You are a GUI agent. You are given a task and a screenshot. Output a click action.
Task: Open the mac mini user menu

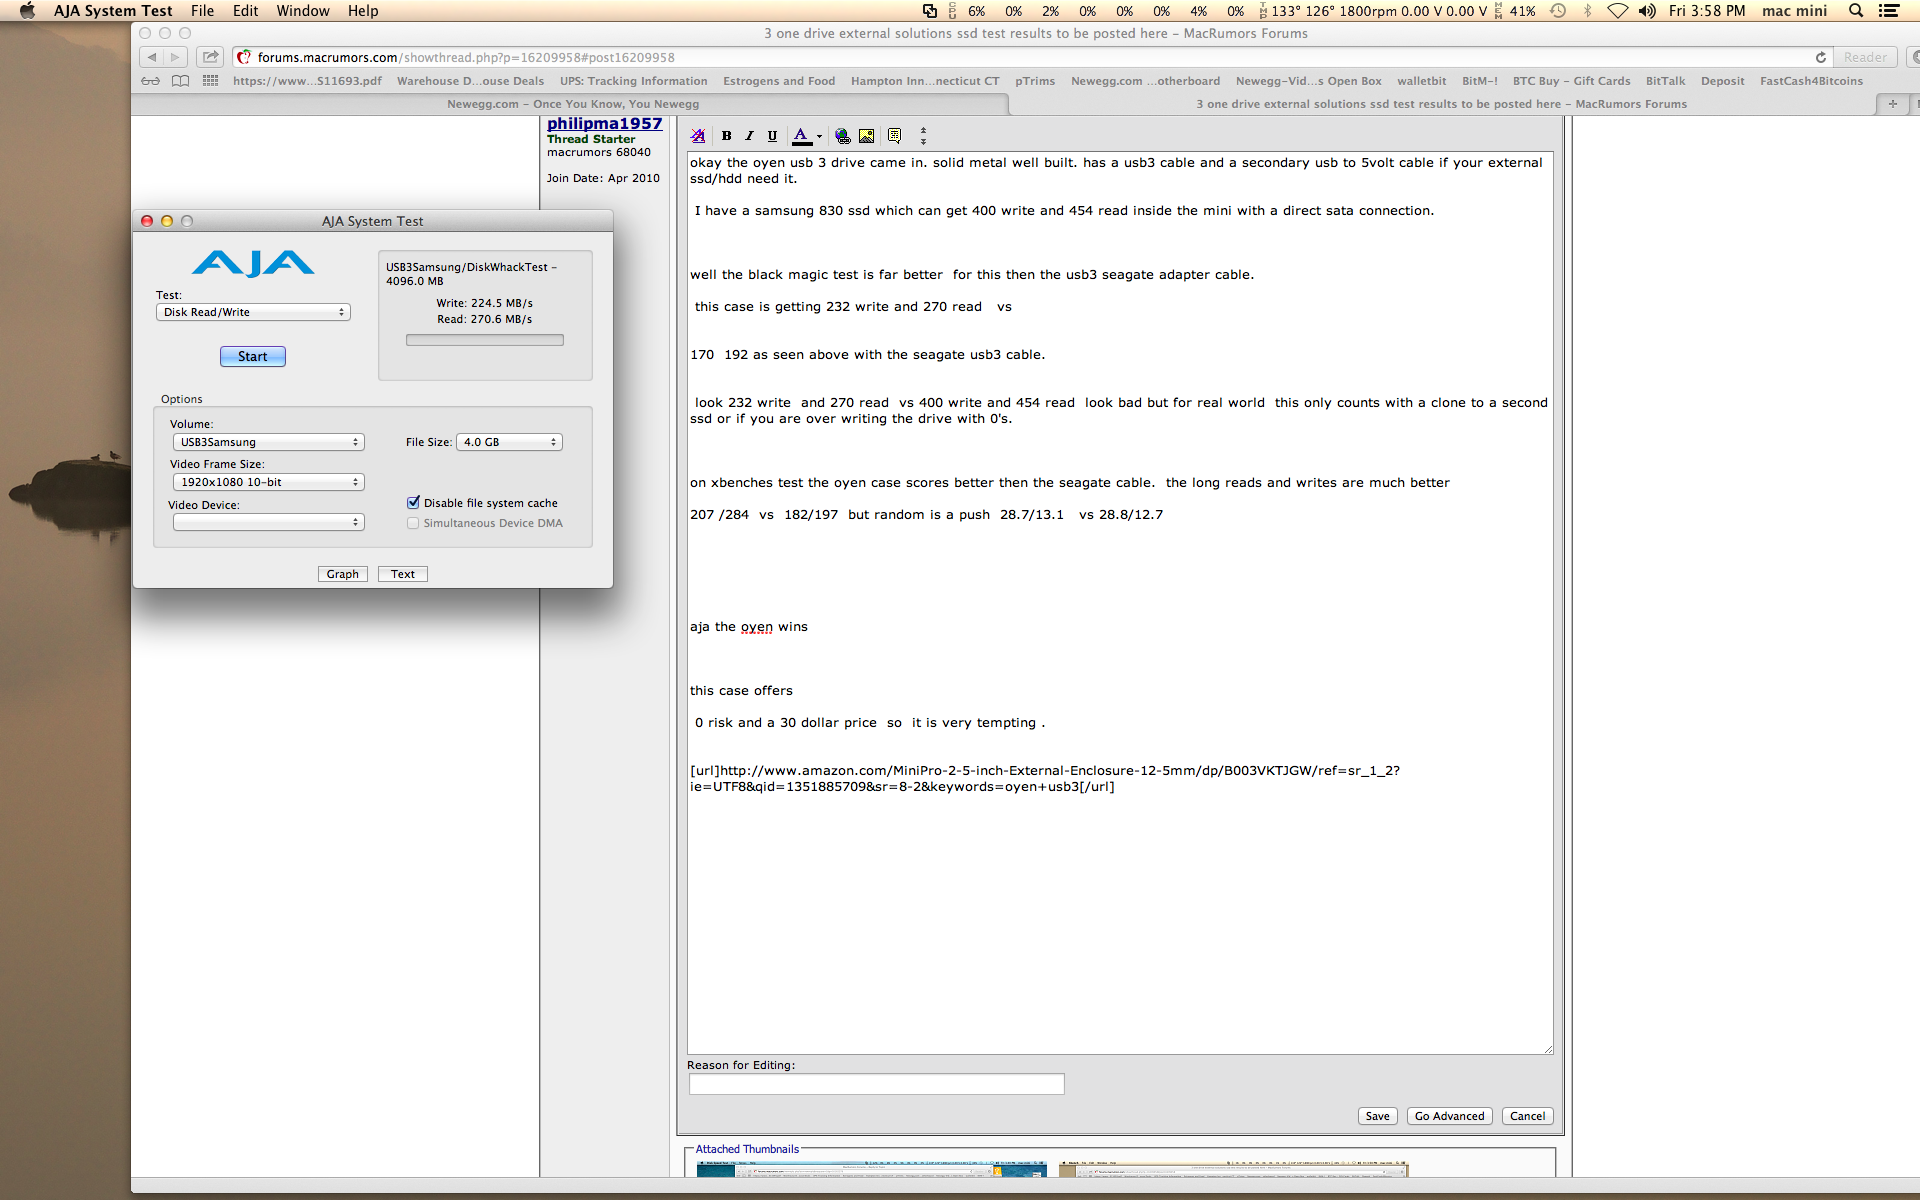(x=1794, y=11)
